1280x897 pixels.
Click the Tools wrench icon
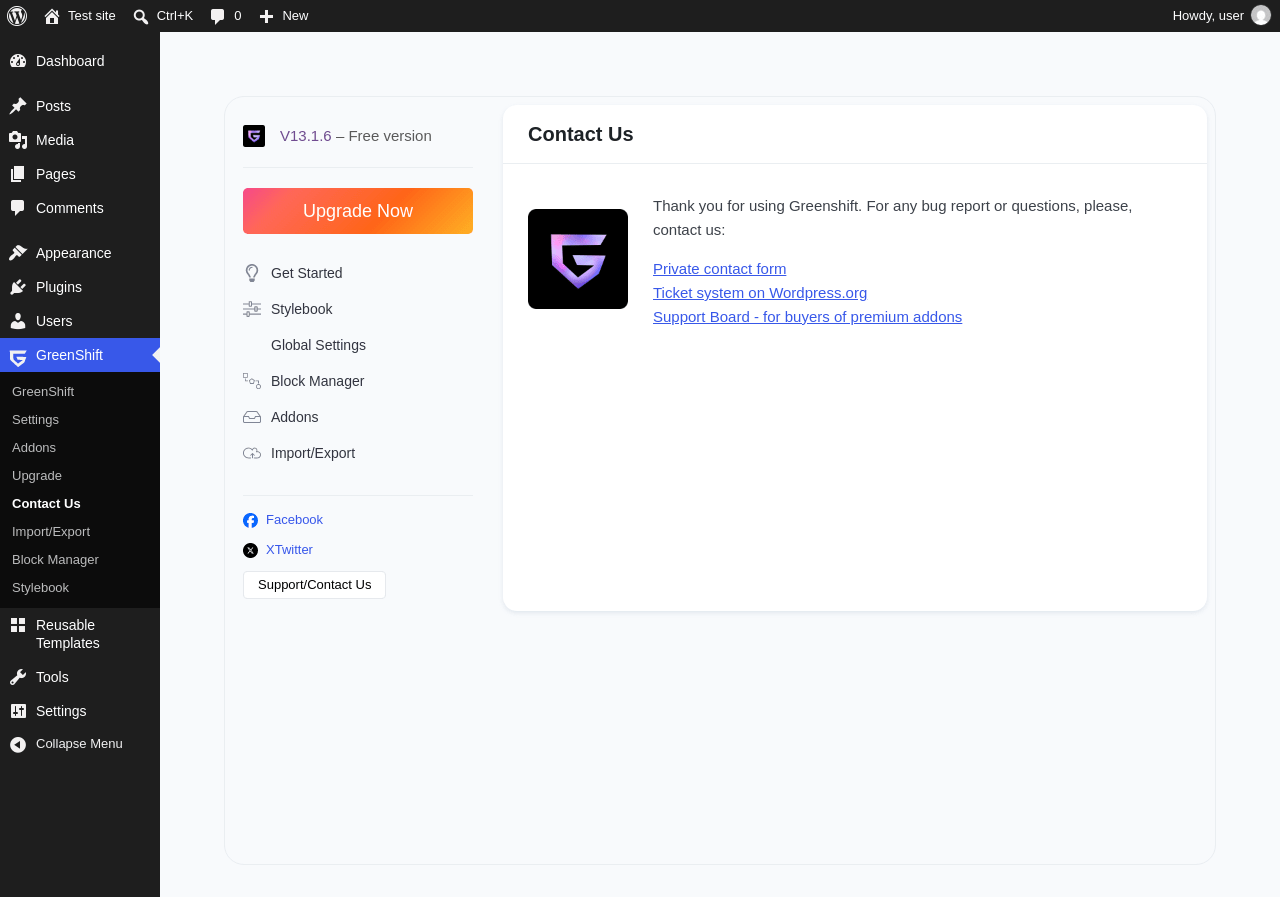coord(18,677)
